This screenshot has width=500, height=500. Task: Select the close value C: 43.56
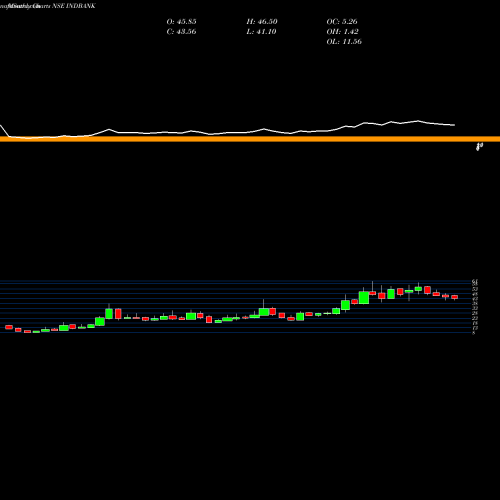(x=181, y=32)
